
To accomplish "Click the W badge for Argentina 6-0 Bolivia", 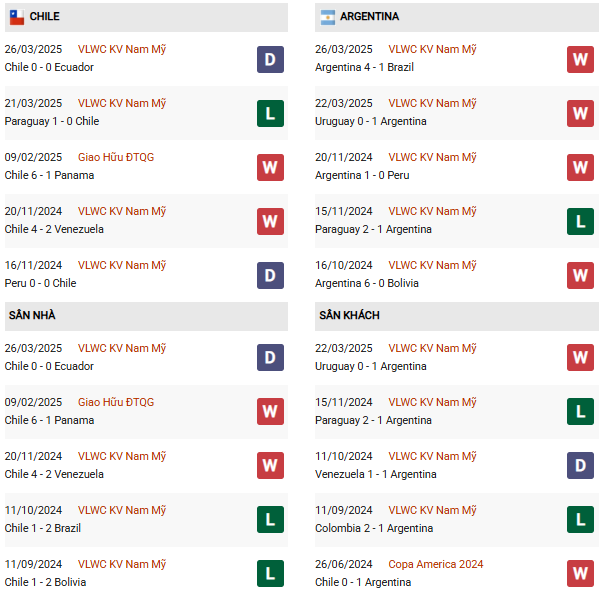I will point(581,275).
